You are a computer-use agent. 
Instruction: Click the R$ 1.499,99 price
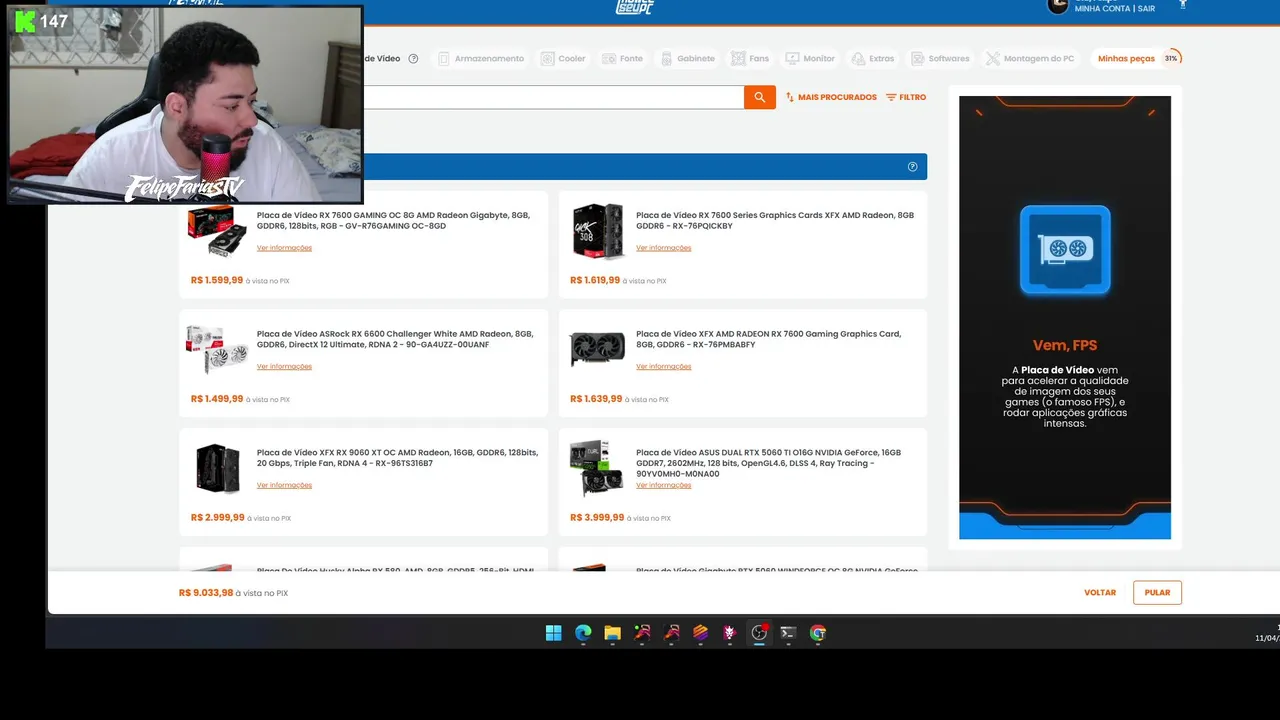[217, 399]
